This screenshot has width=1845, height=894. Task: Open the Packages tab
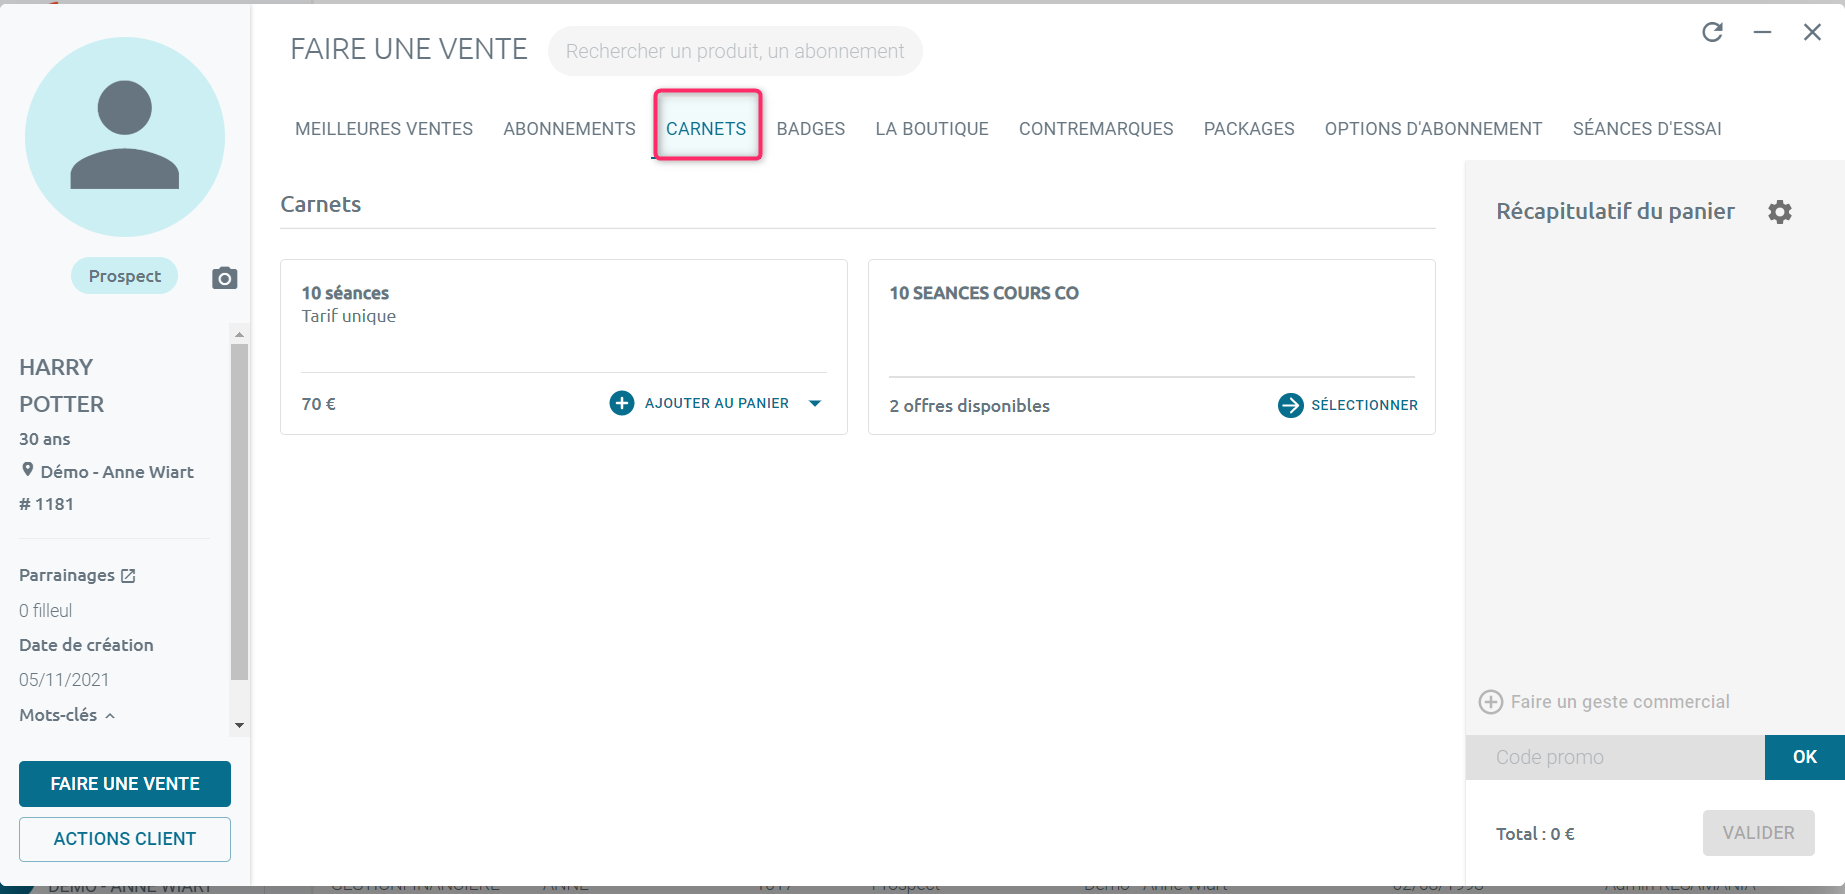coord(1249,129)
